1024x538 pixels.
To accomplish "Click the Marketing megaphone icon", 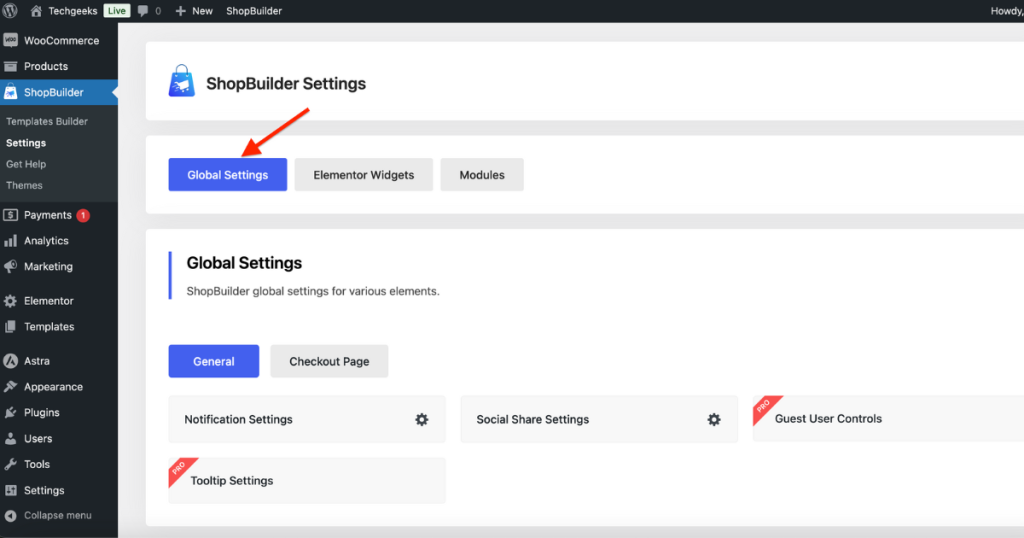I will pos(10,266).
